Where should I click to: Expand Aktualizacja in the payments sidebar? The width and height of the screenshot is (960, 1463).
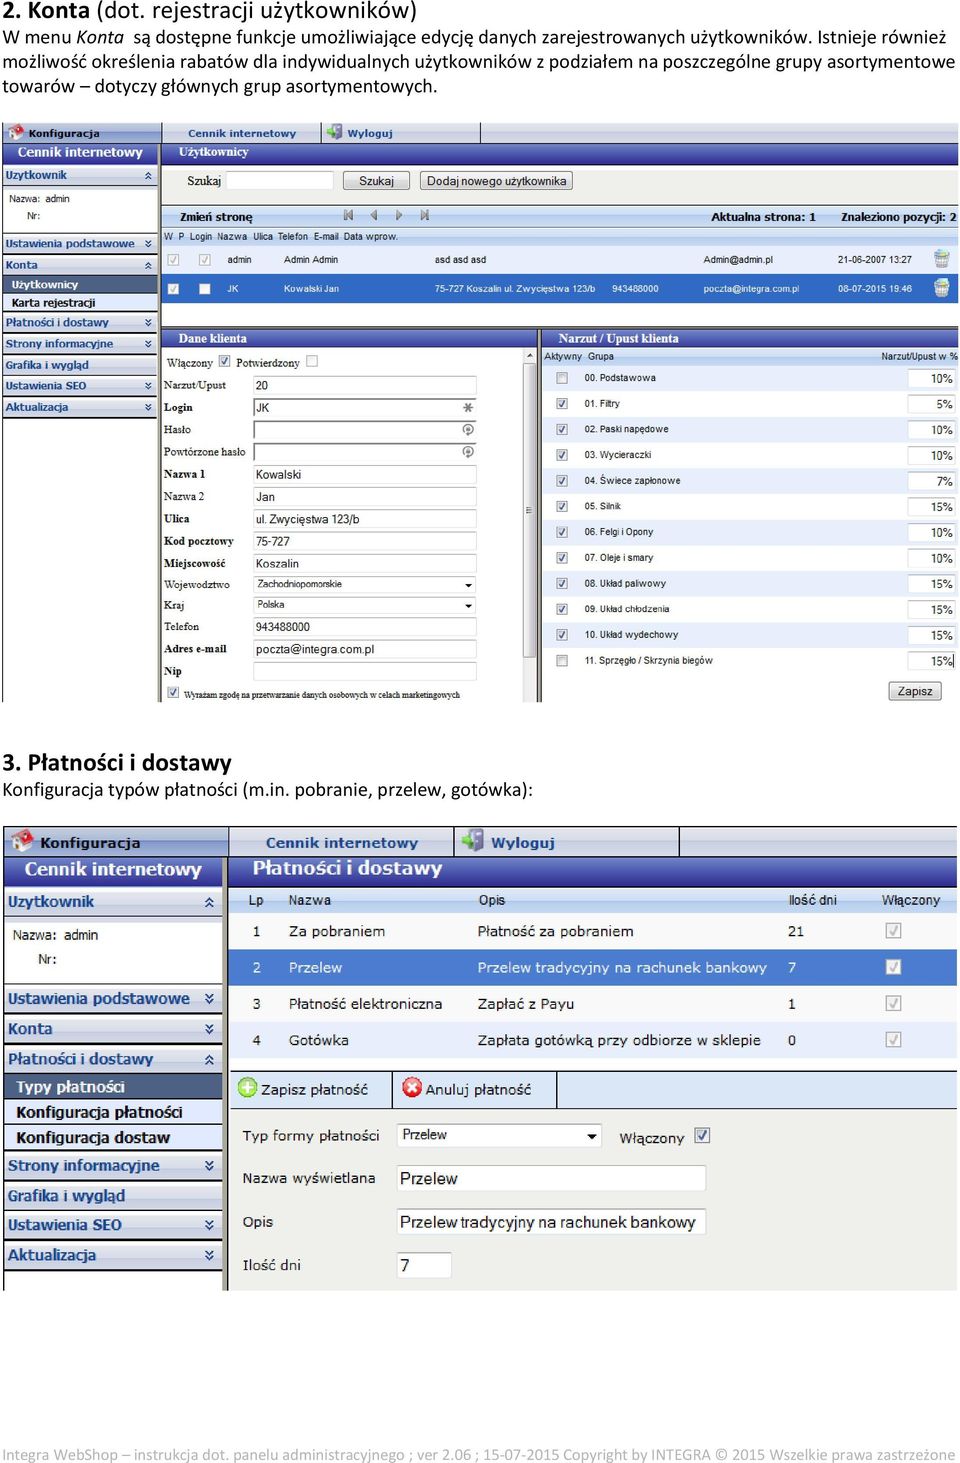click(x=209, y=1255)
